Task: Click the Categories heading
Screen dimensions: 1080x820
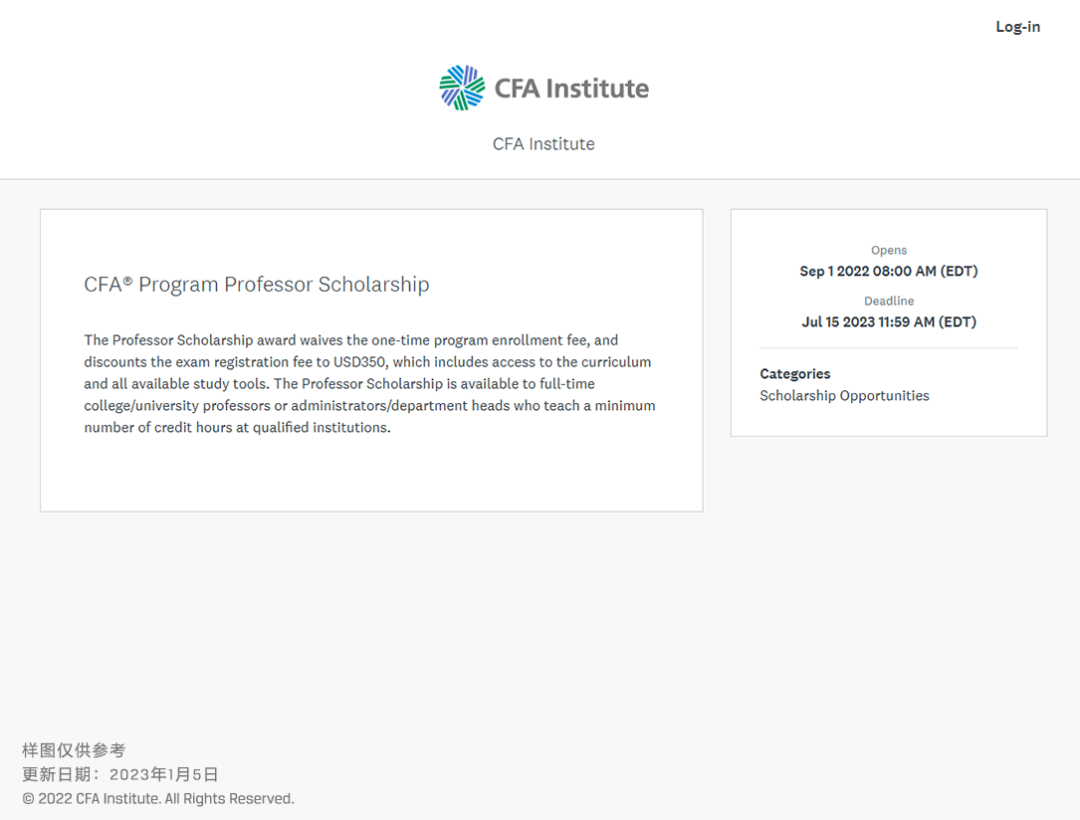Action: coord(795,374)
